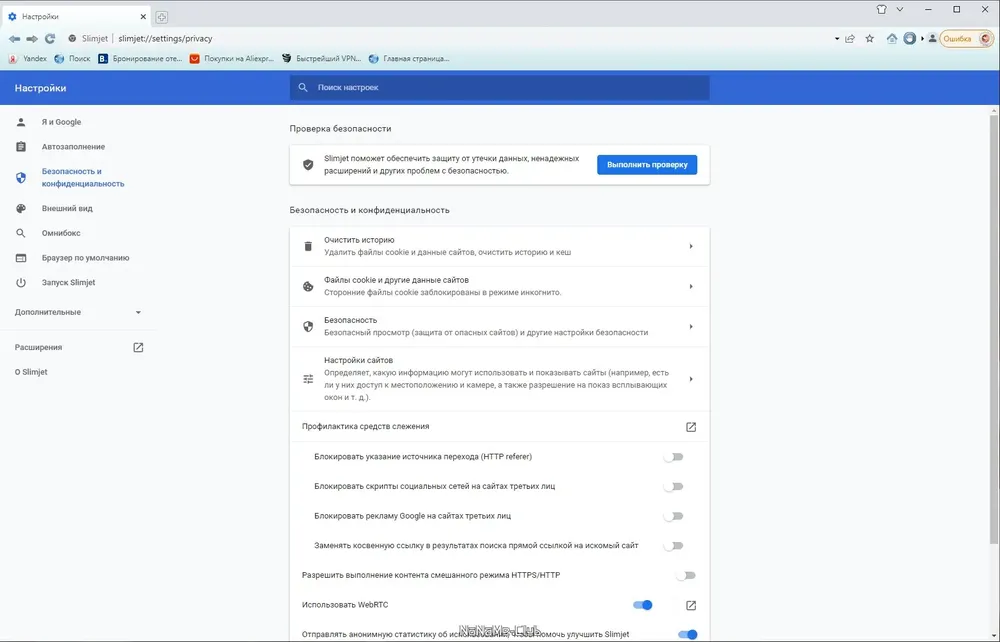Screen dimensions: 1000x642
Task: Toggle Блокировать рекламу Google на сайтах
Action: tap(673, 516)
